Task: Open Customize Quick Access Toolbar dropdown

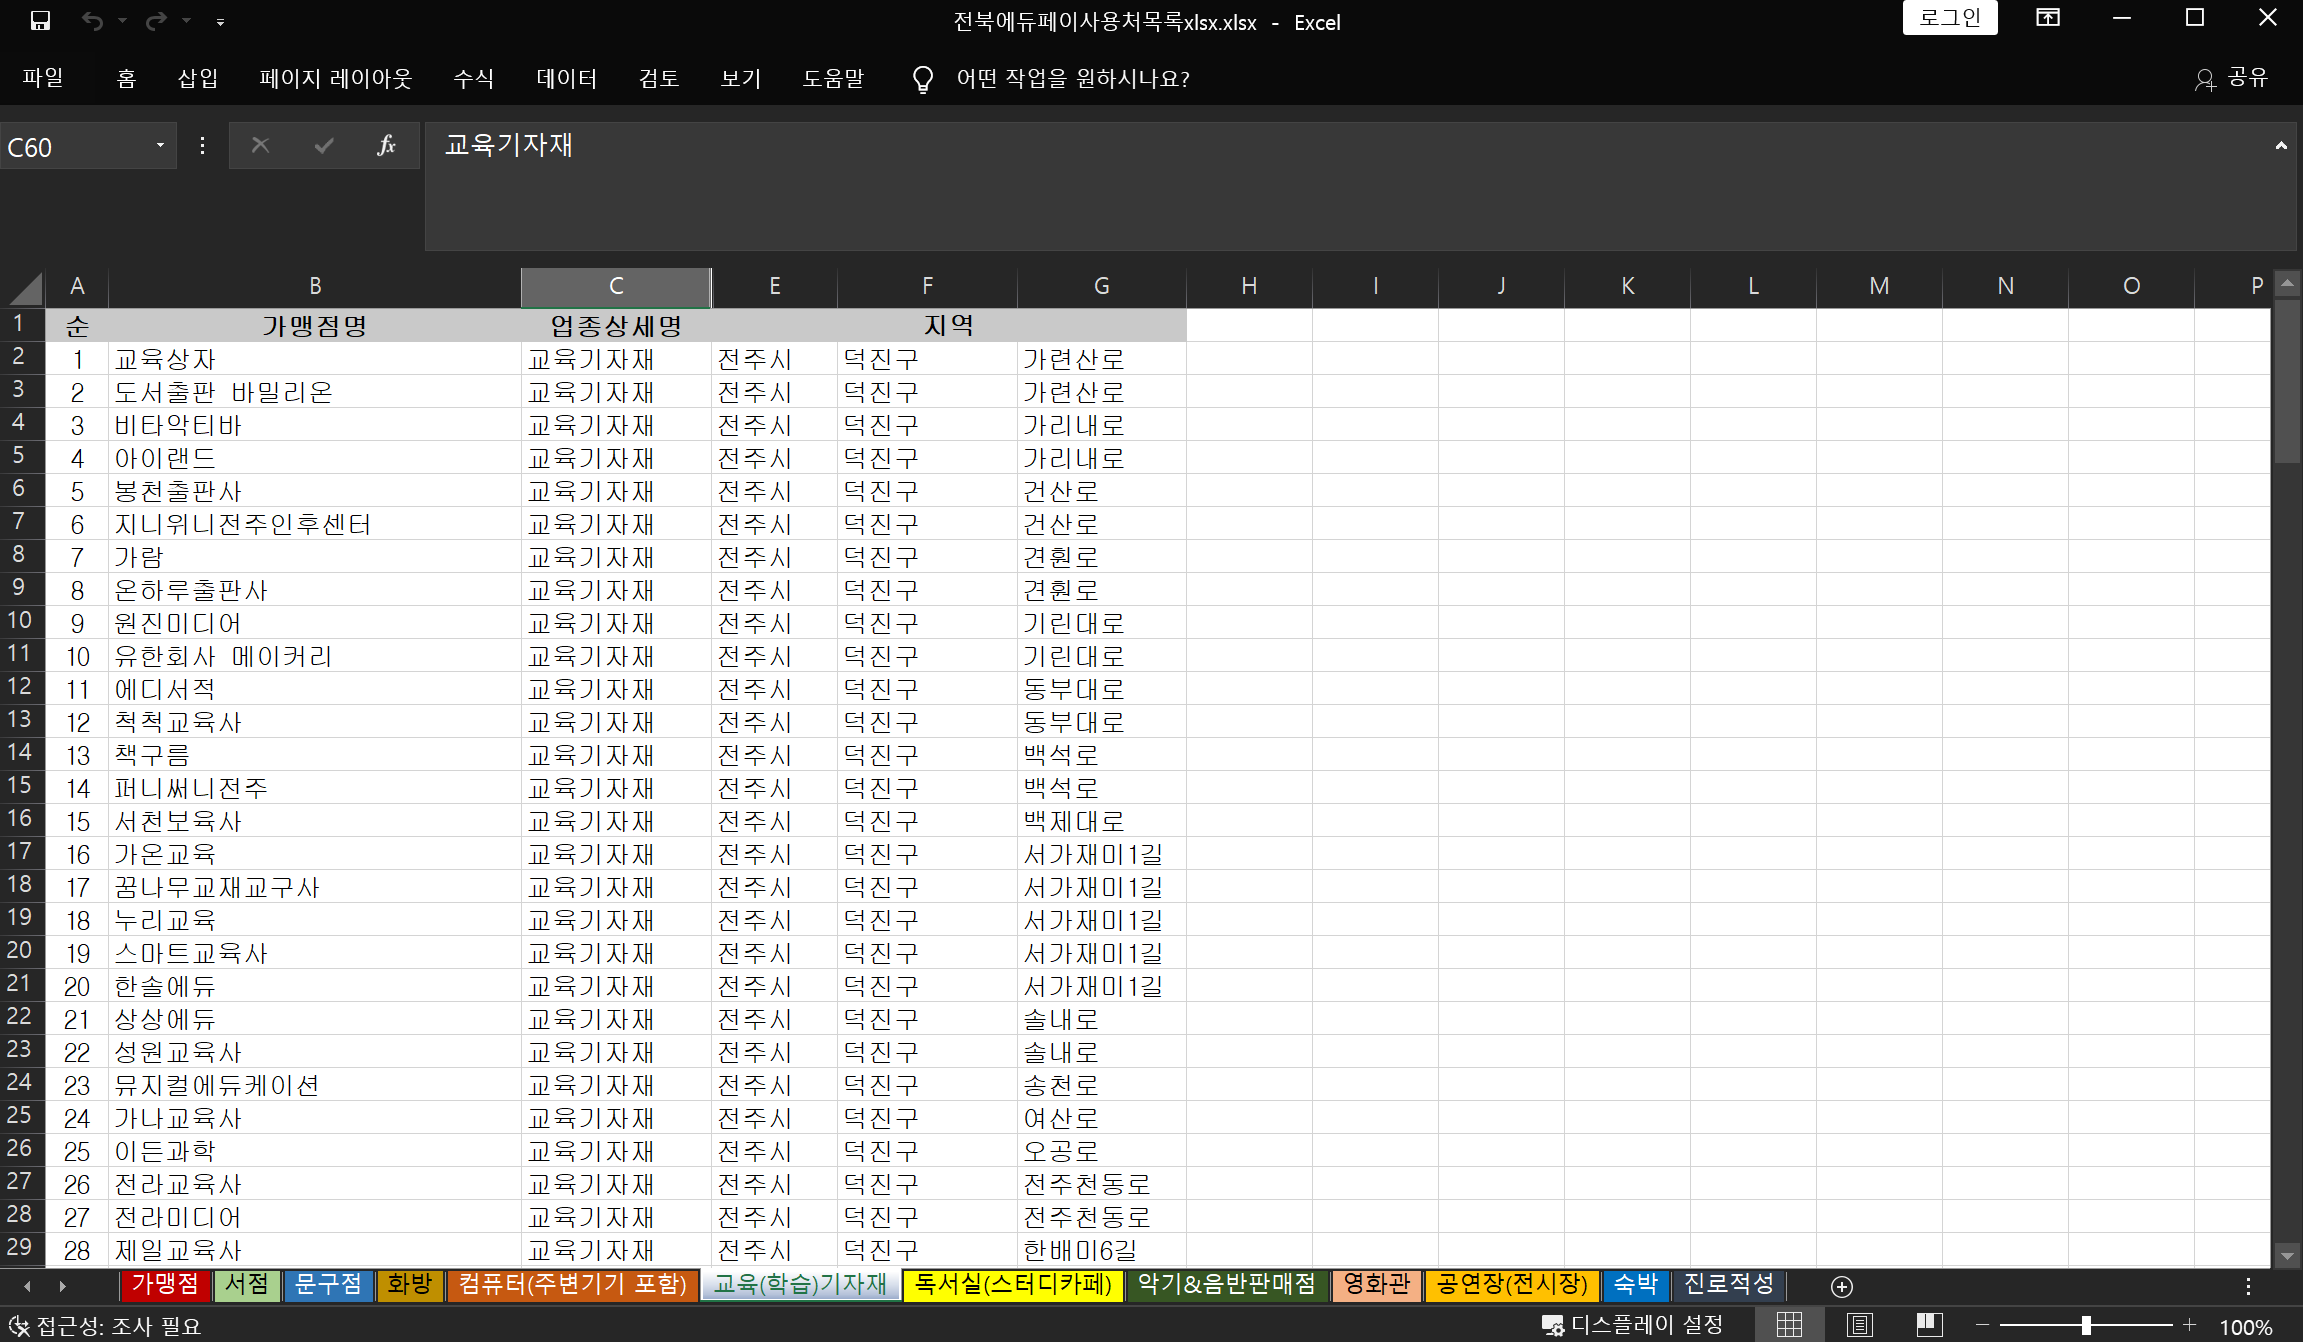Action: pyautogui.click(x=220, y=22)
